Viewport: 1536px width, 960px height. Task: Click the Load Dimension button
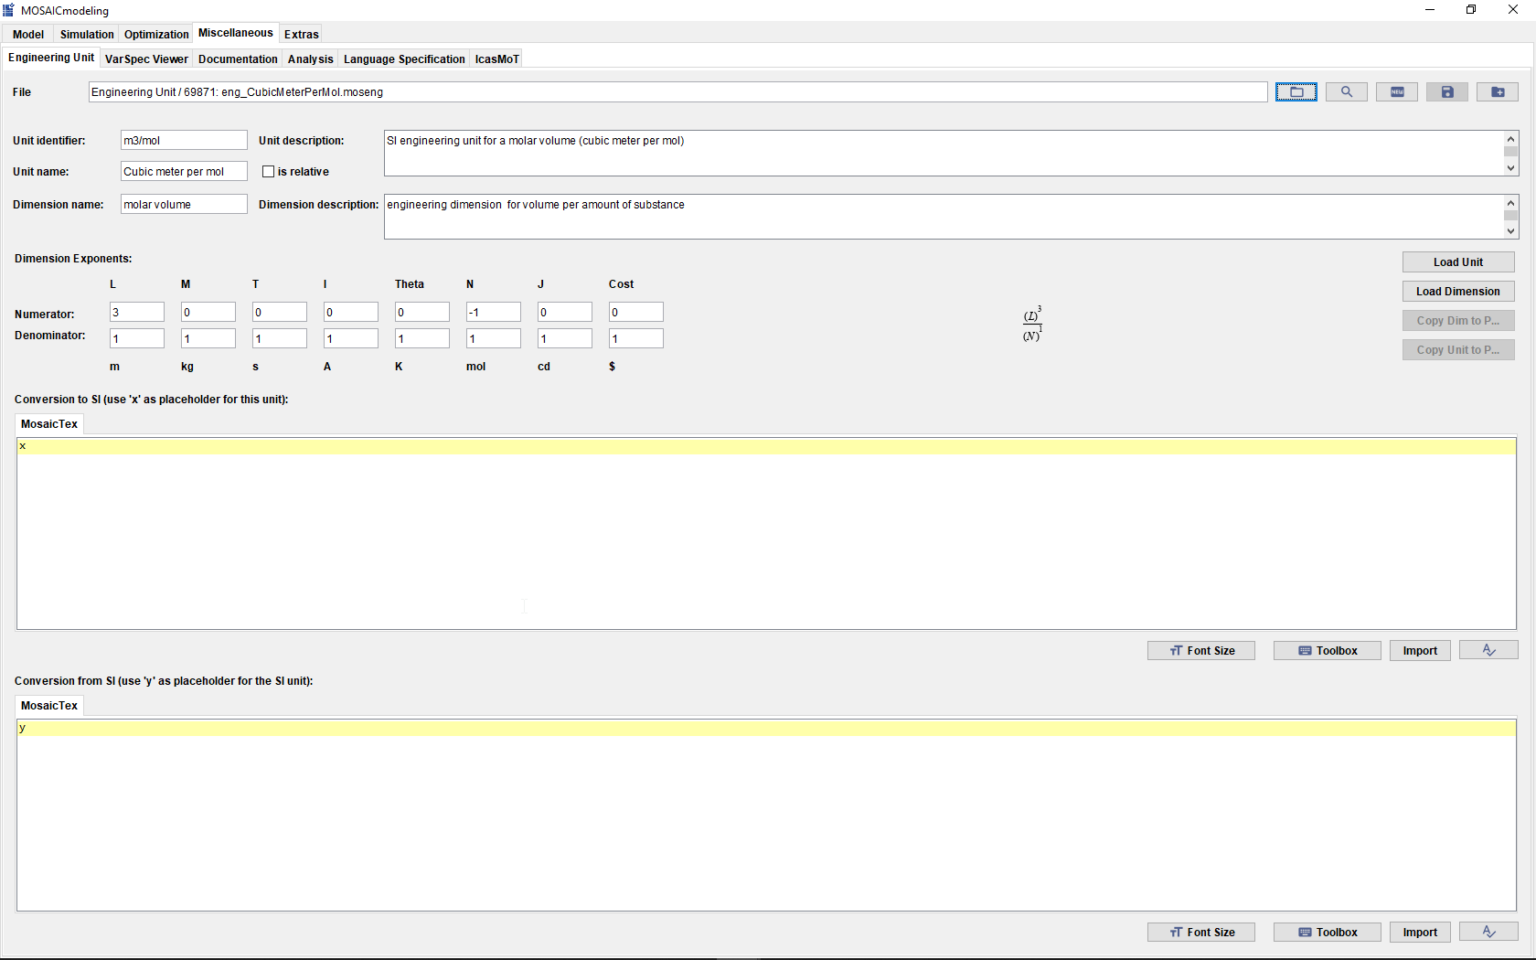pos(1457,292)
